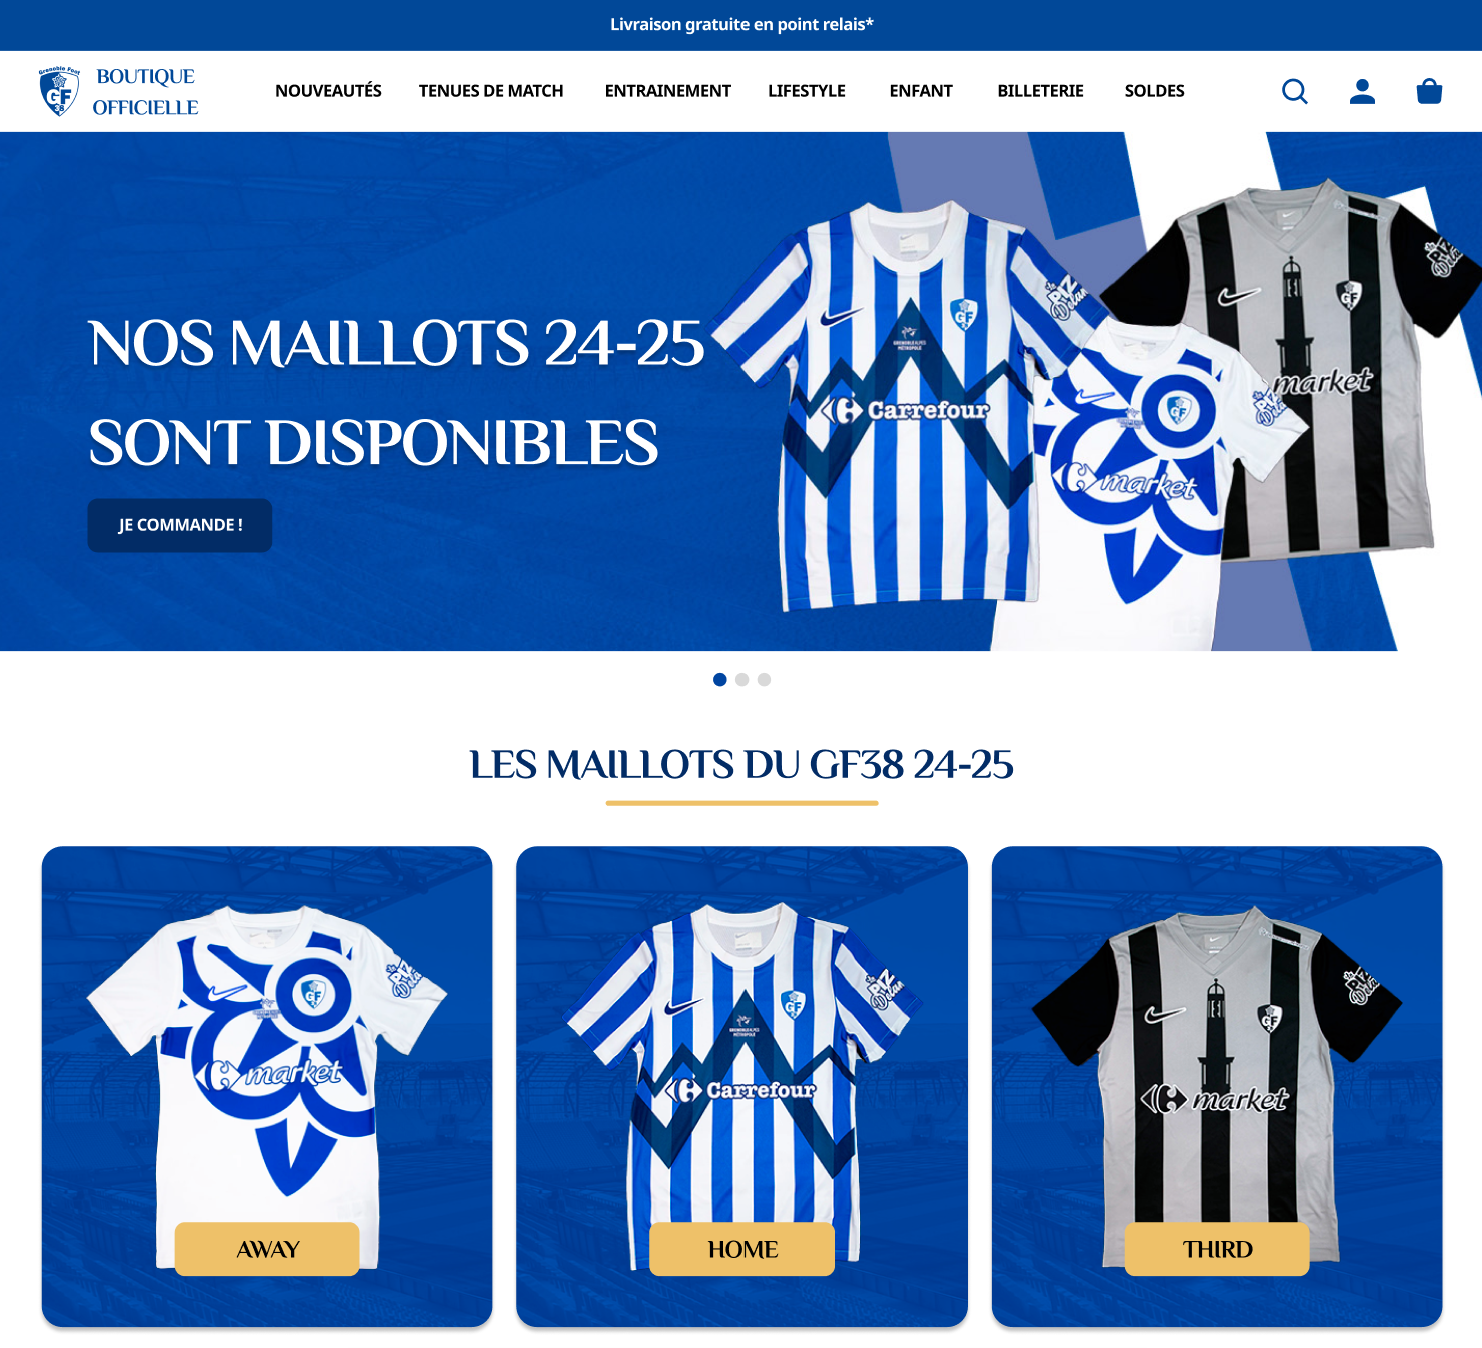Select the Away jersey button
Viewport: 1482px width, 1348px height.
point(267,1249)
